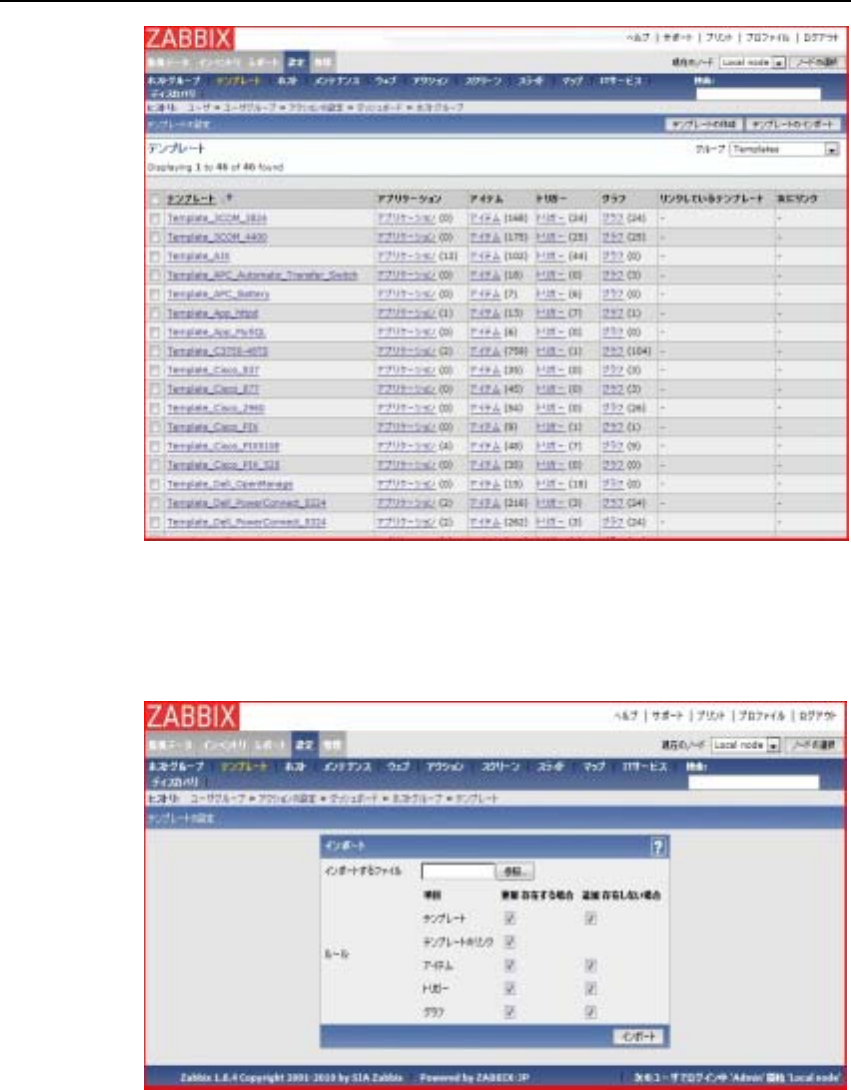Open グラフ link for Template_C3750-48TS row
This screenshot has height=1090, width=851.
click(613, 352)
